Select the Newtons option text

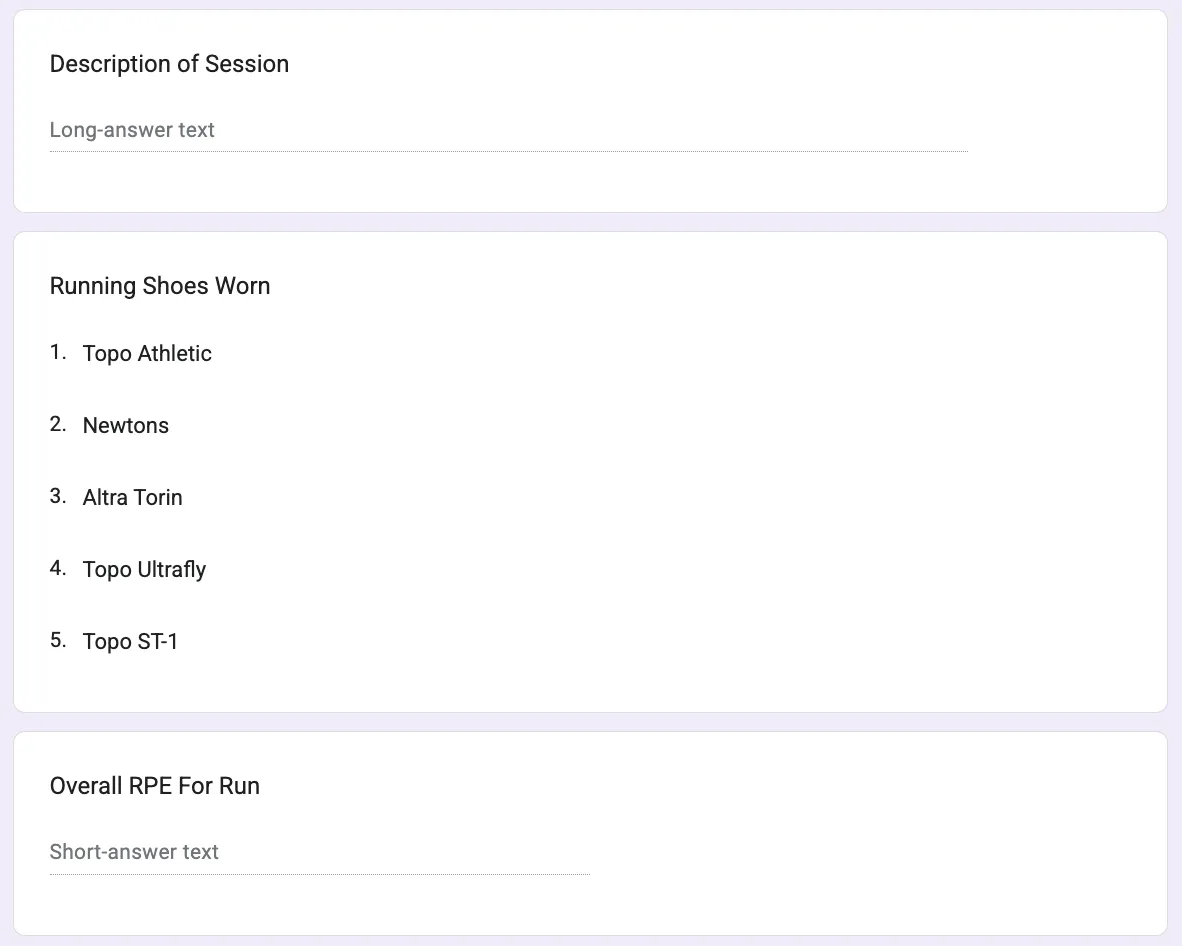126,425
